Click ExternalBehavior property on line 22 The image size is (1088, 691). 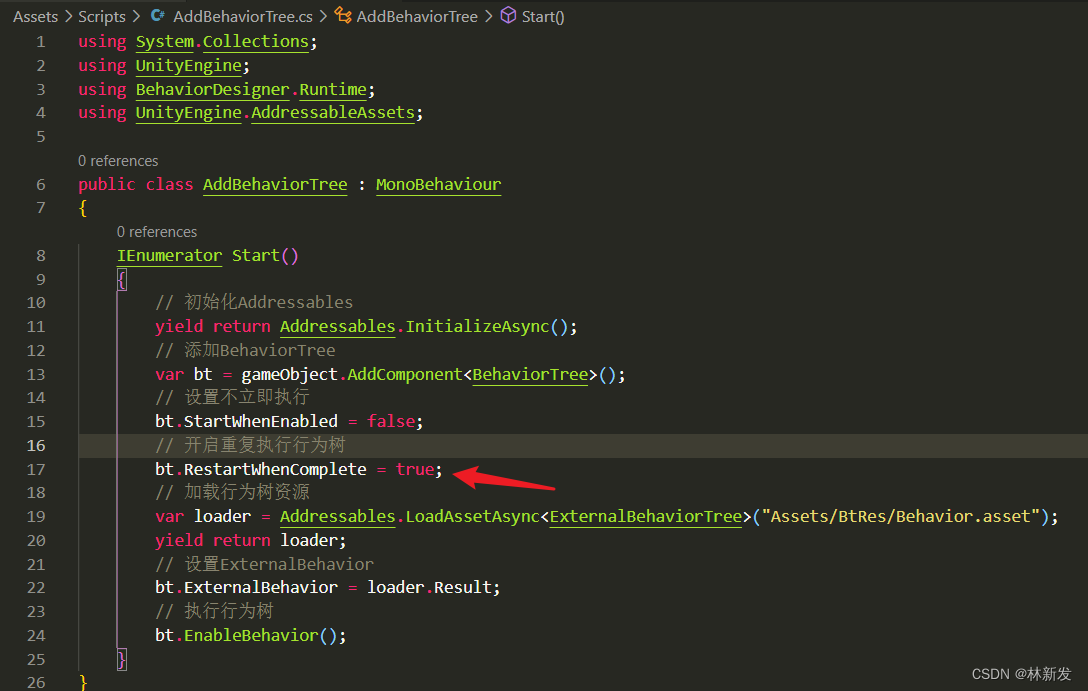261,588
